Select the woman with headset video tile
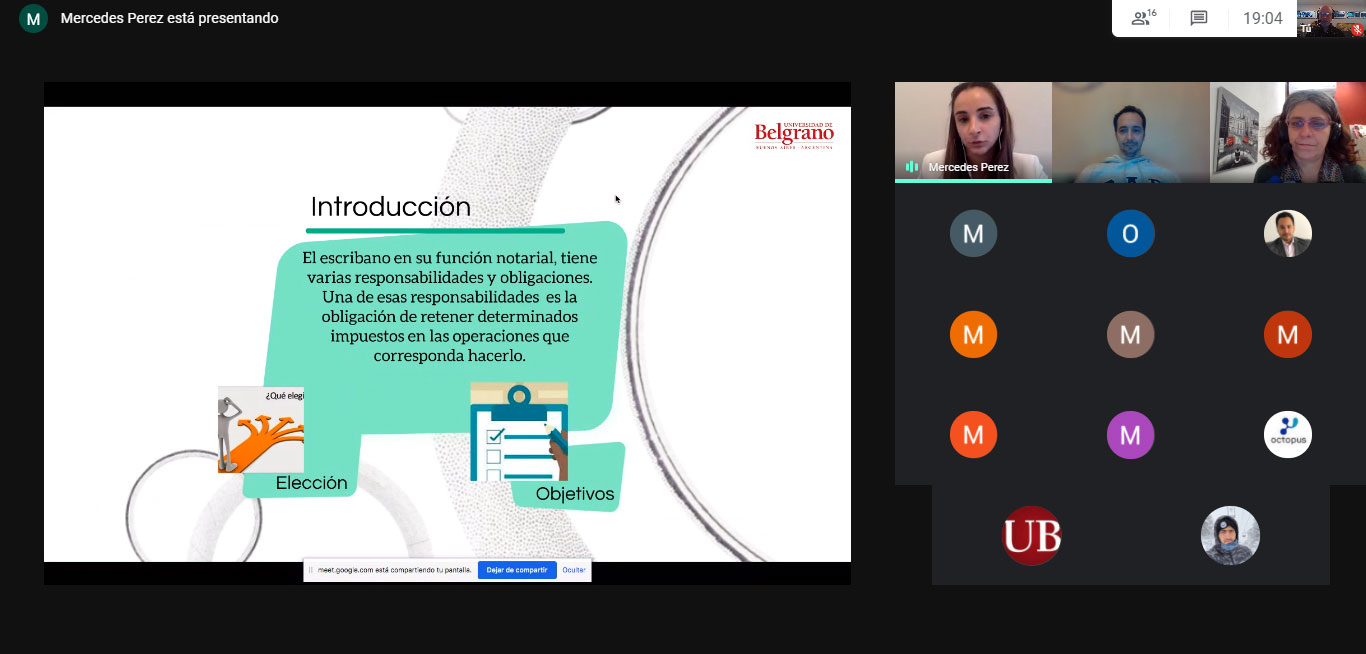The image size is (1366, 654). pos(1287,132)
